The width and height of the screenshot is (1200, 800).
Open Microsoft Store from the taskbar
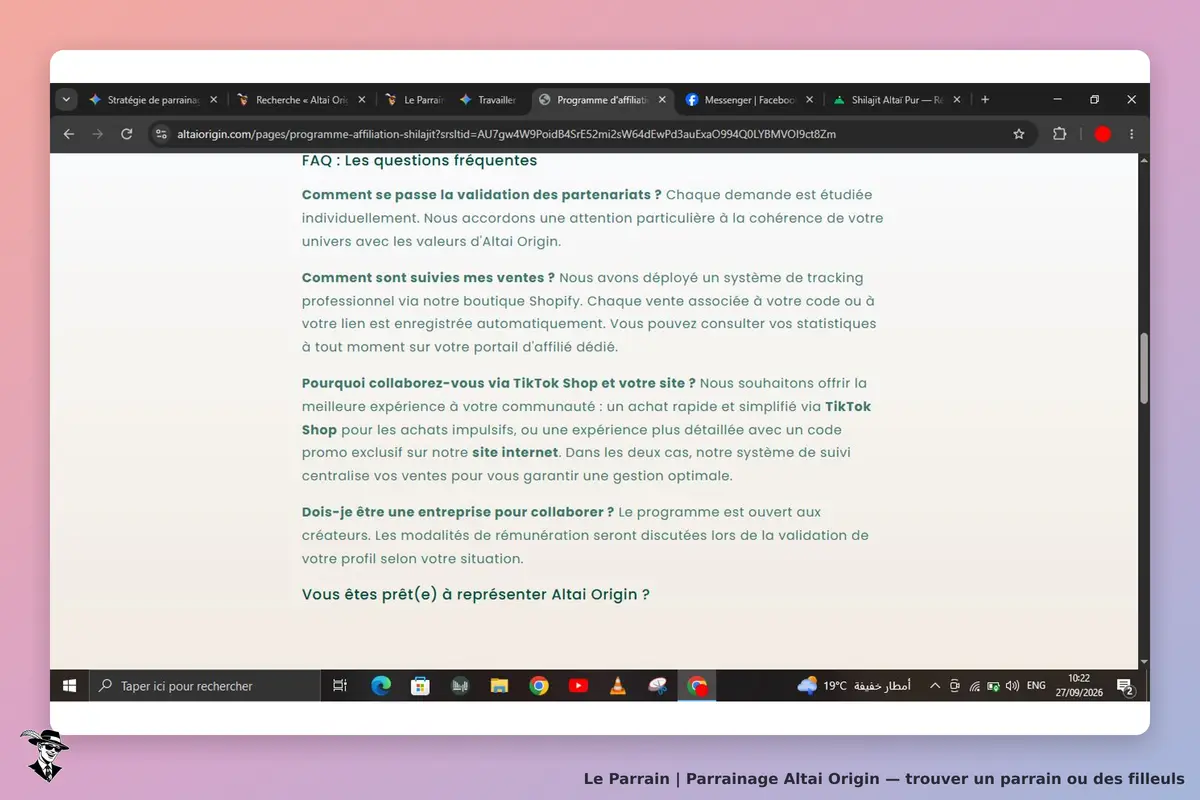[x=420, y=686]
